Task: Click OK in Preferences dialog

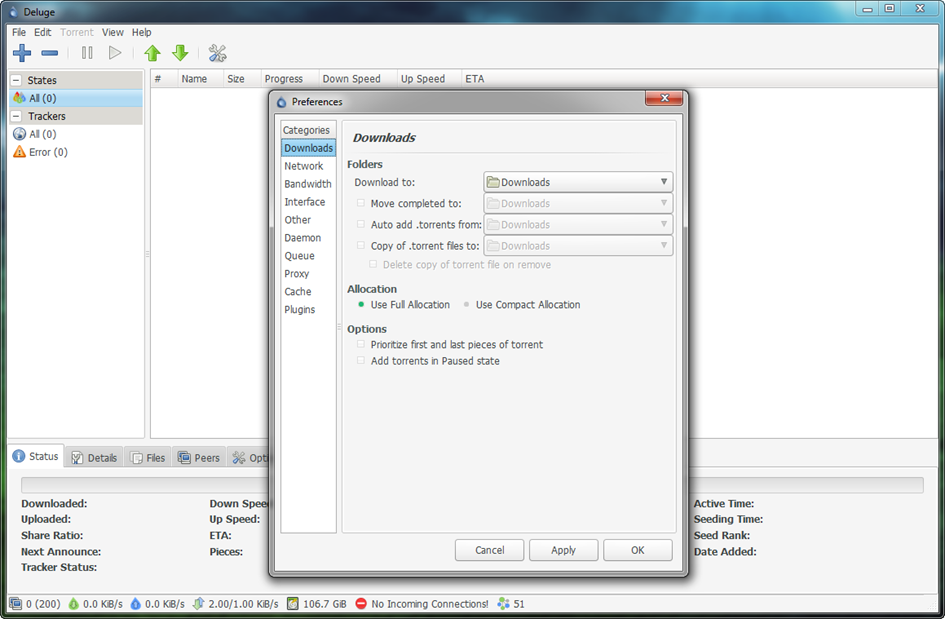Action: click(x=638, y=550)
